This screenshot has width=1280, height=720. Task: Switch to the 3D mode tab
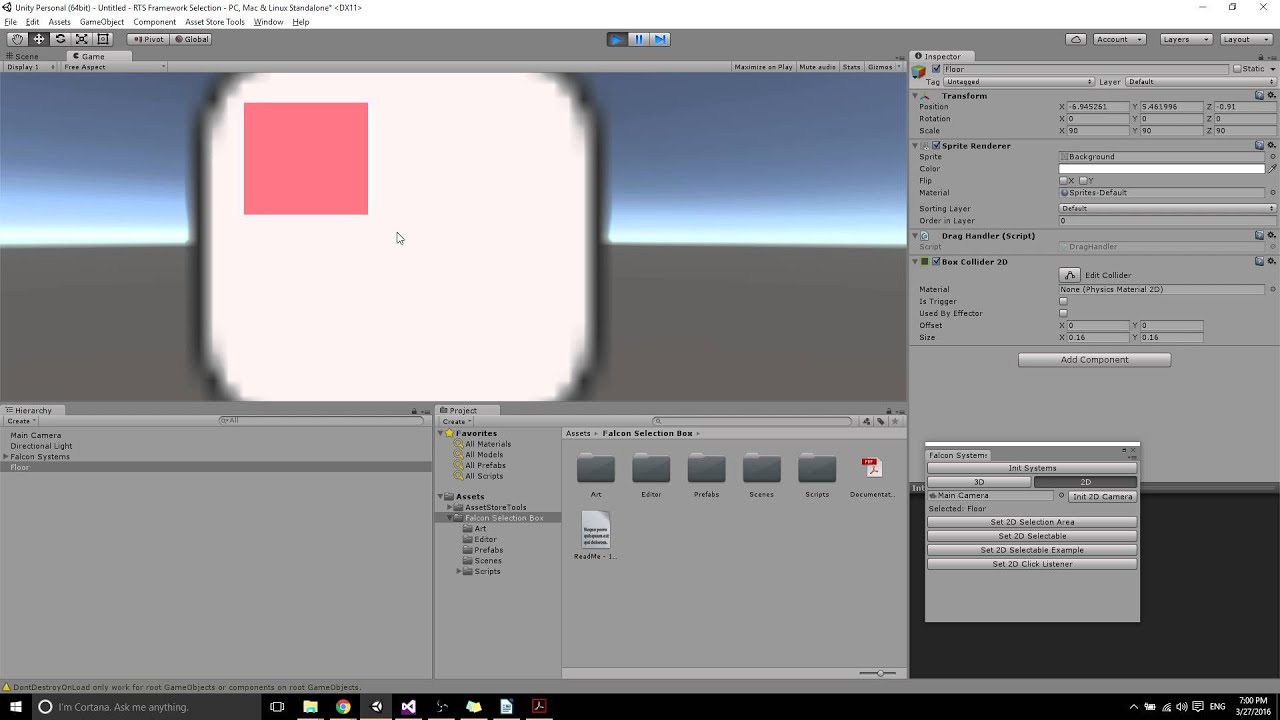click(979, 482)
